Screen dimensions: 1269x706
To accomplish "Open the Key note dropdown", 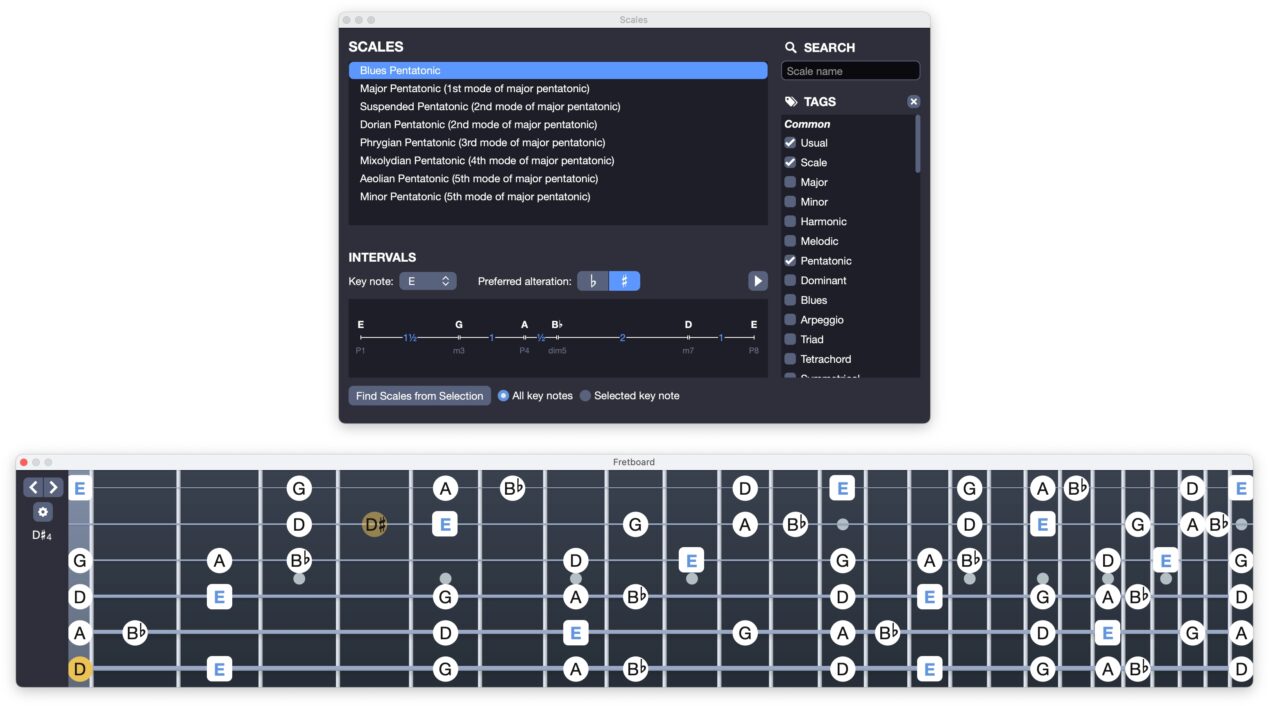I will tap(428, 281).
